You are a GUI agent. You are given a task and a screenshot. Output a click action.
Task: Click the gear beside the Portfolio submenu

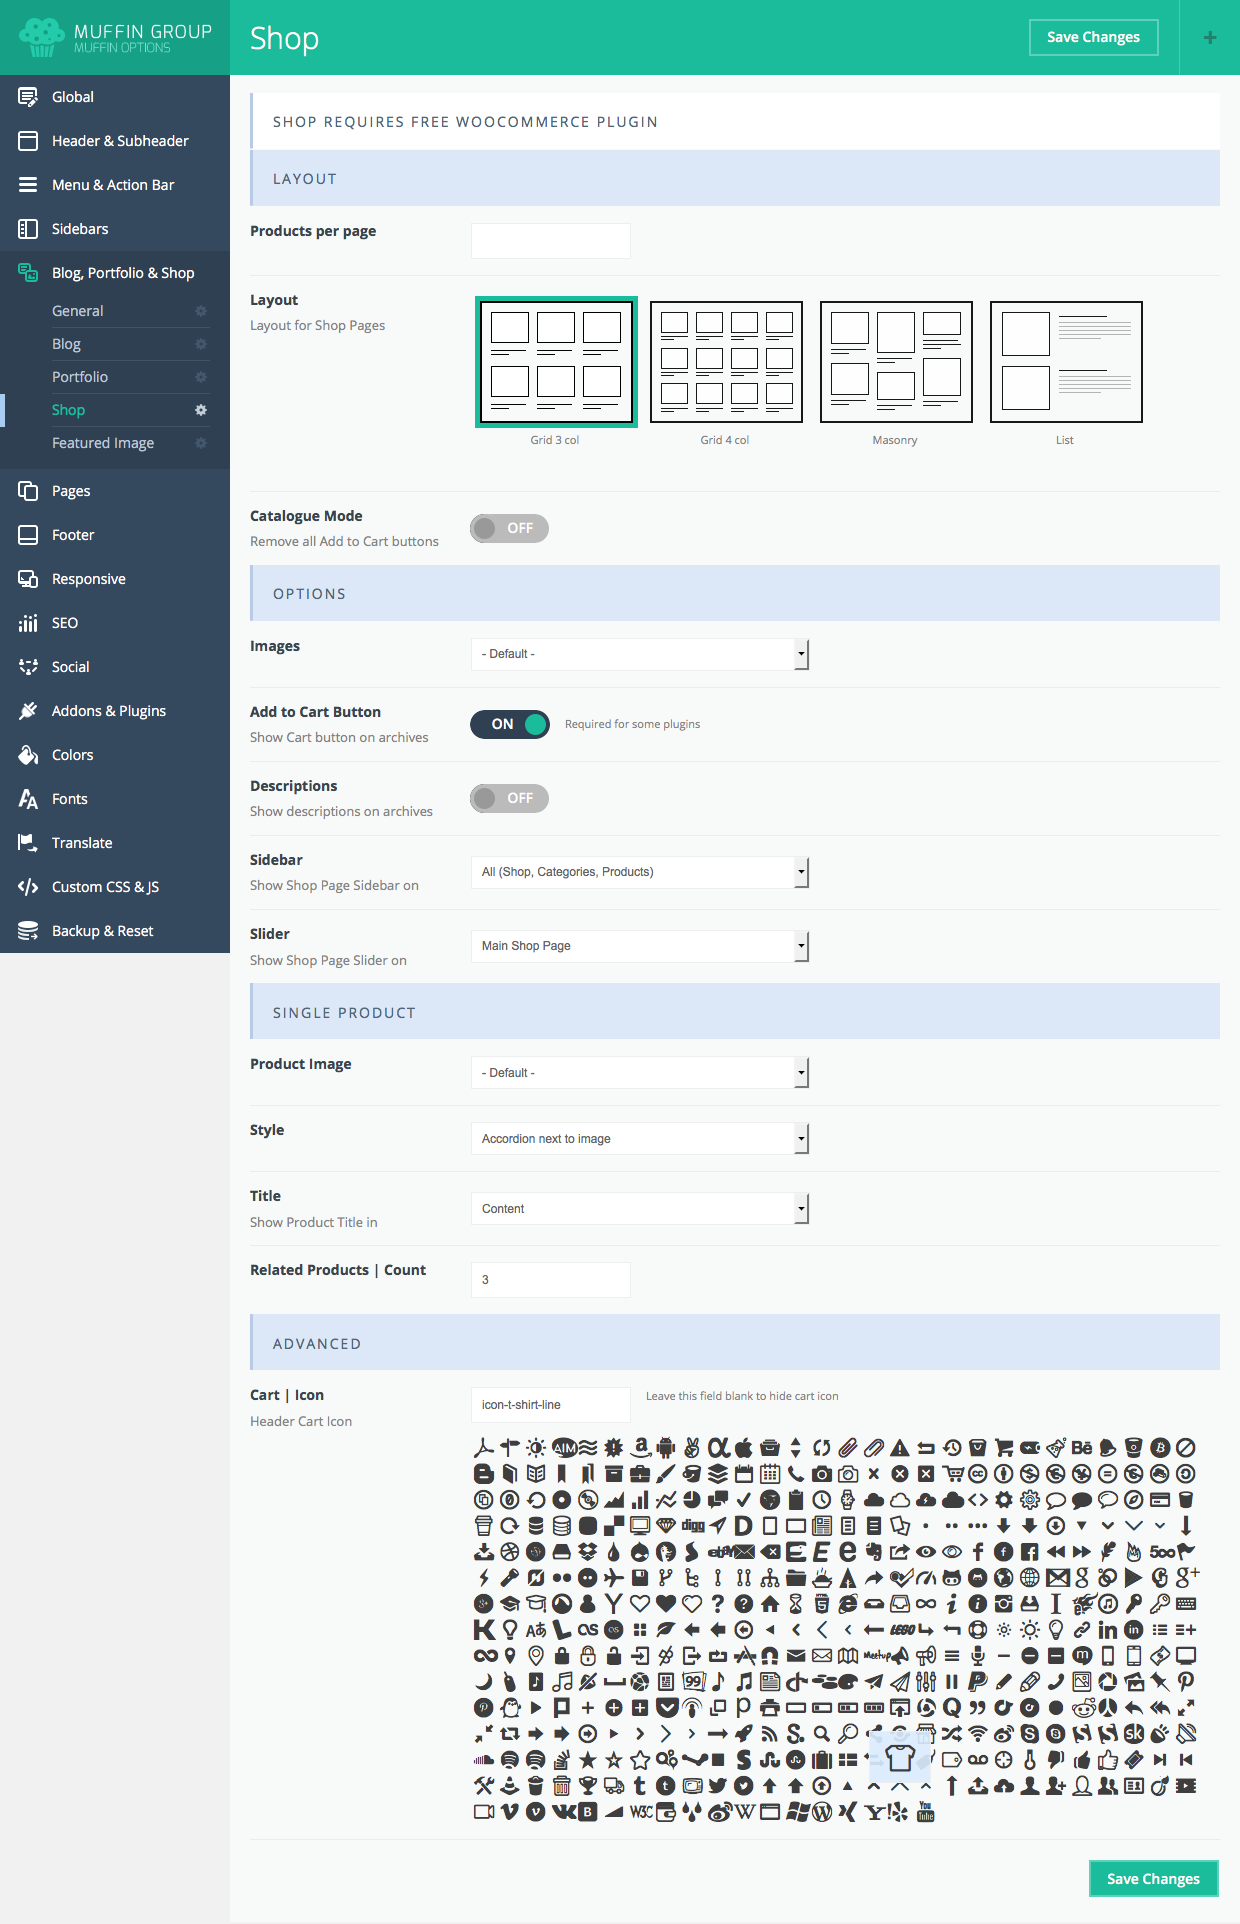201,377
